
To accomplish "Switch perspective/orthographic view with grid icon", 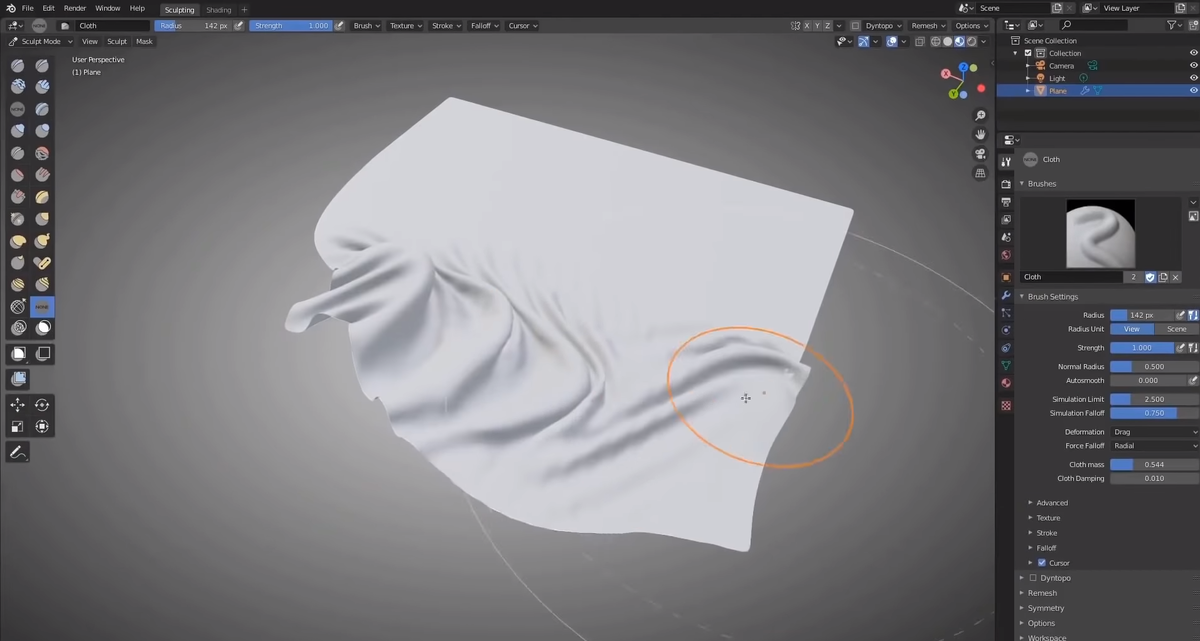I will point(981,173).
